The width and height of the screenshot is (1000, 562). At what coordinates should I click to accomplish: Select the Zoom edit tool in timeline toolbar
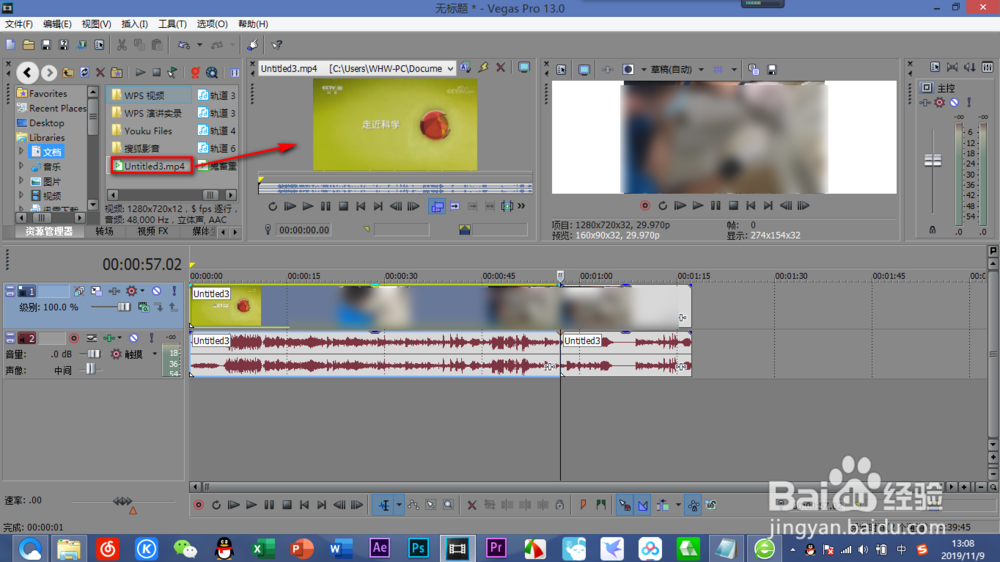449,505
